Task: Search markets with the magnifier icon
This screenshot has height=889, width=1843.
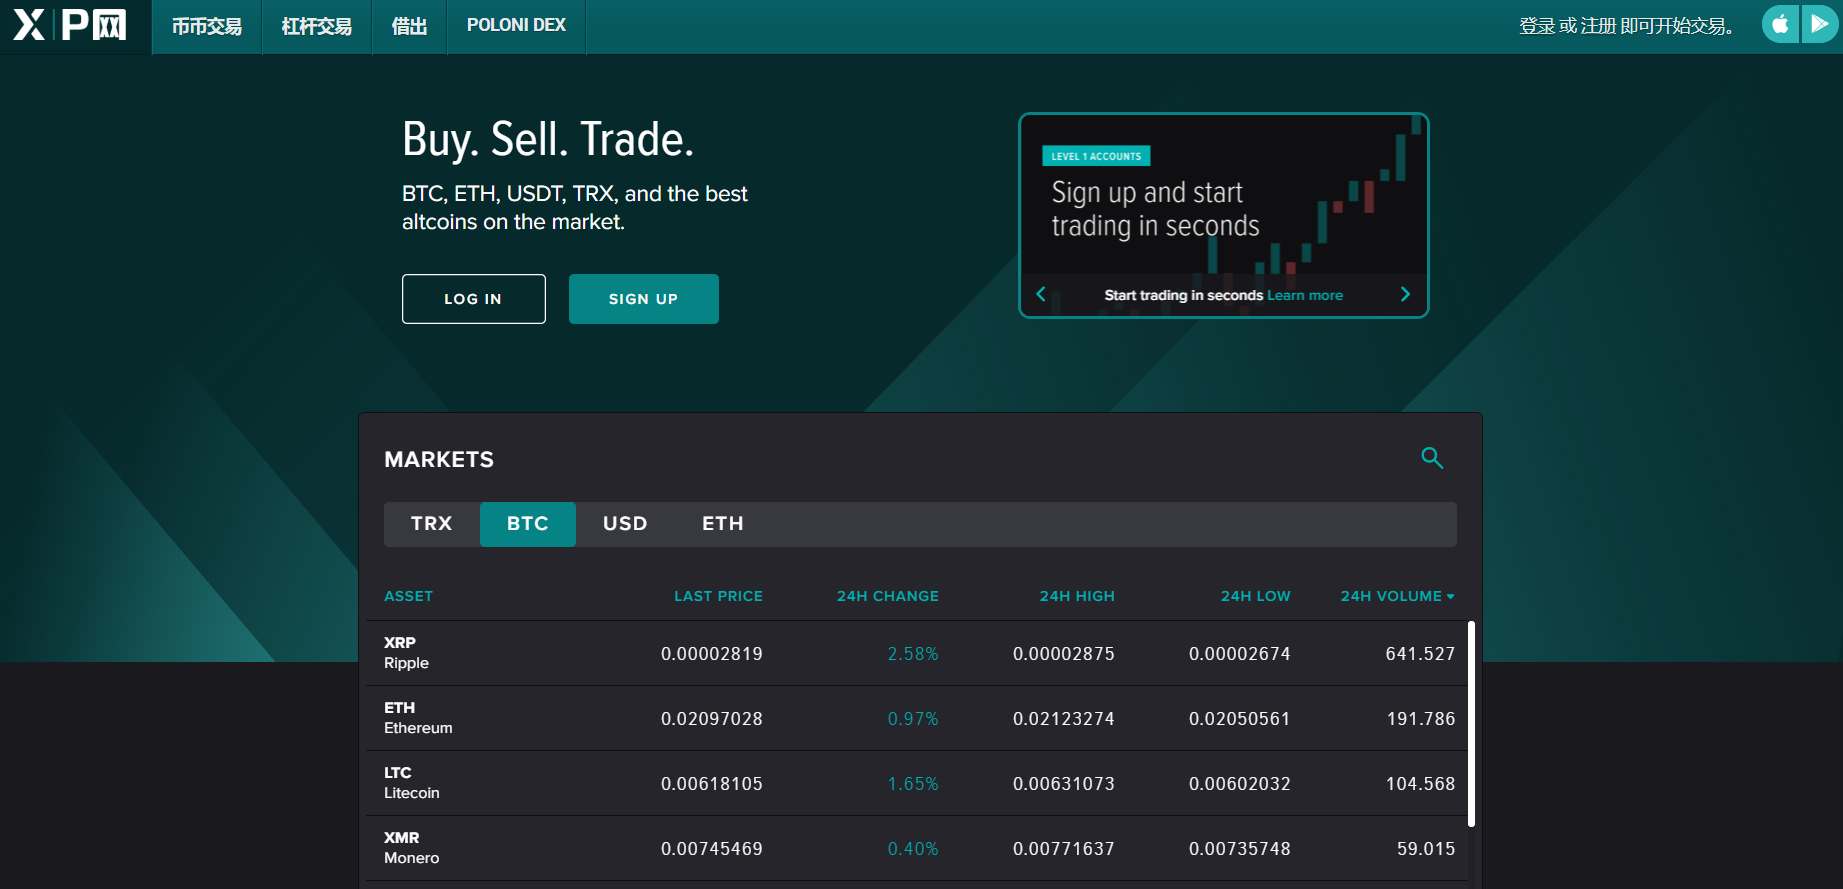Action: point(1432,458)
